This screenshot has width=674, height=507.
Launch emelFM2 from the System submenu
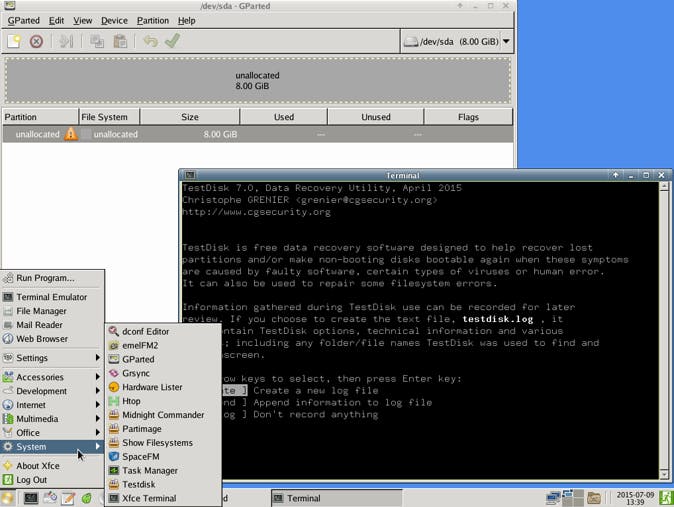coord(163,345)
